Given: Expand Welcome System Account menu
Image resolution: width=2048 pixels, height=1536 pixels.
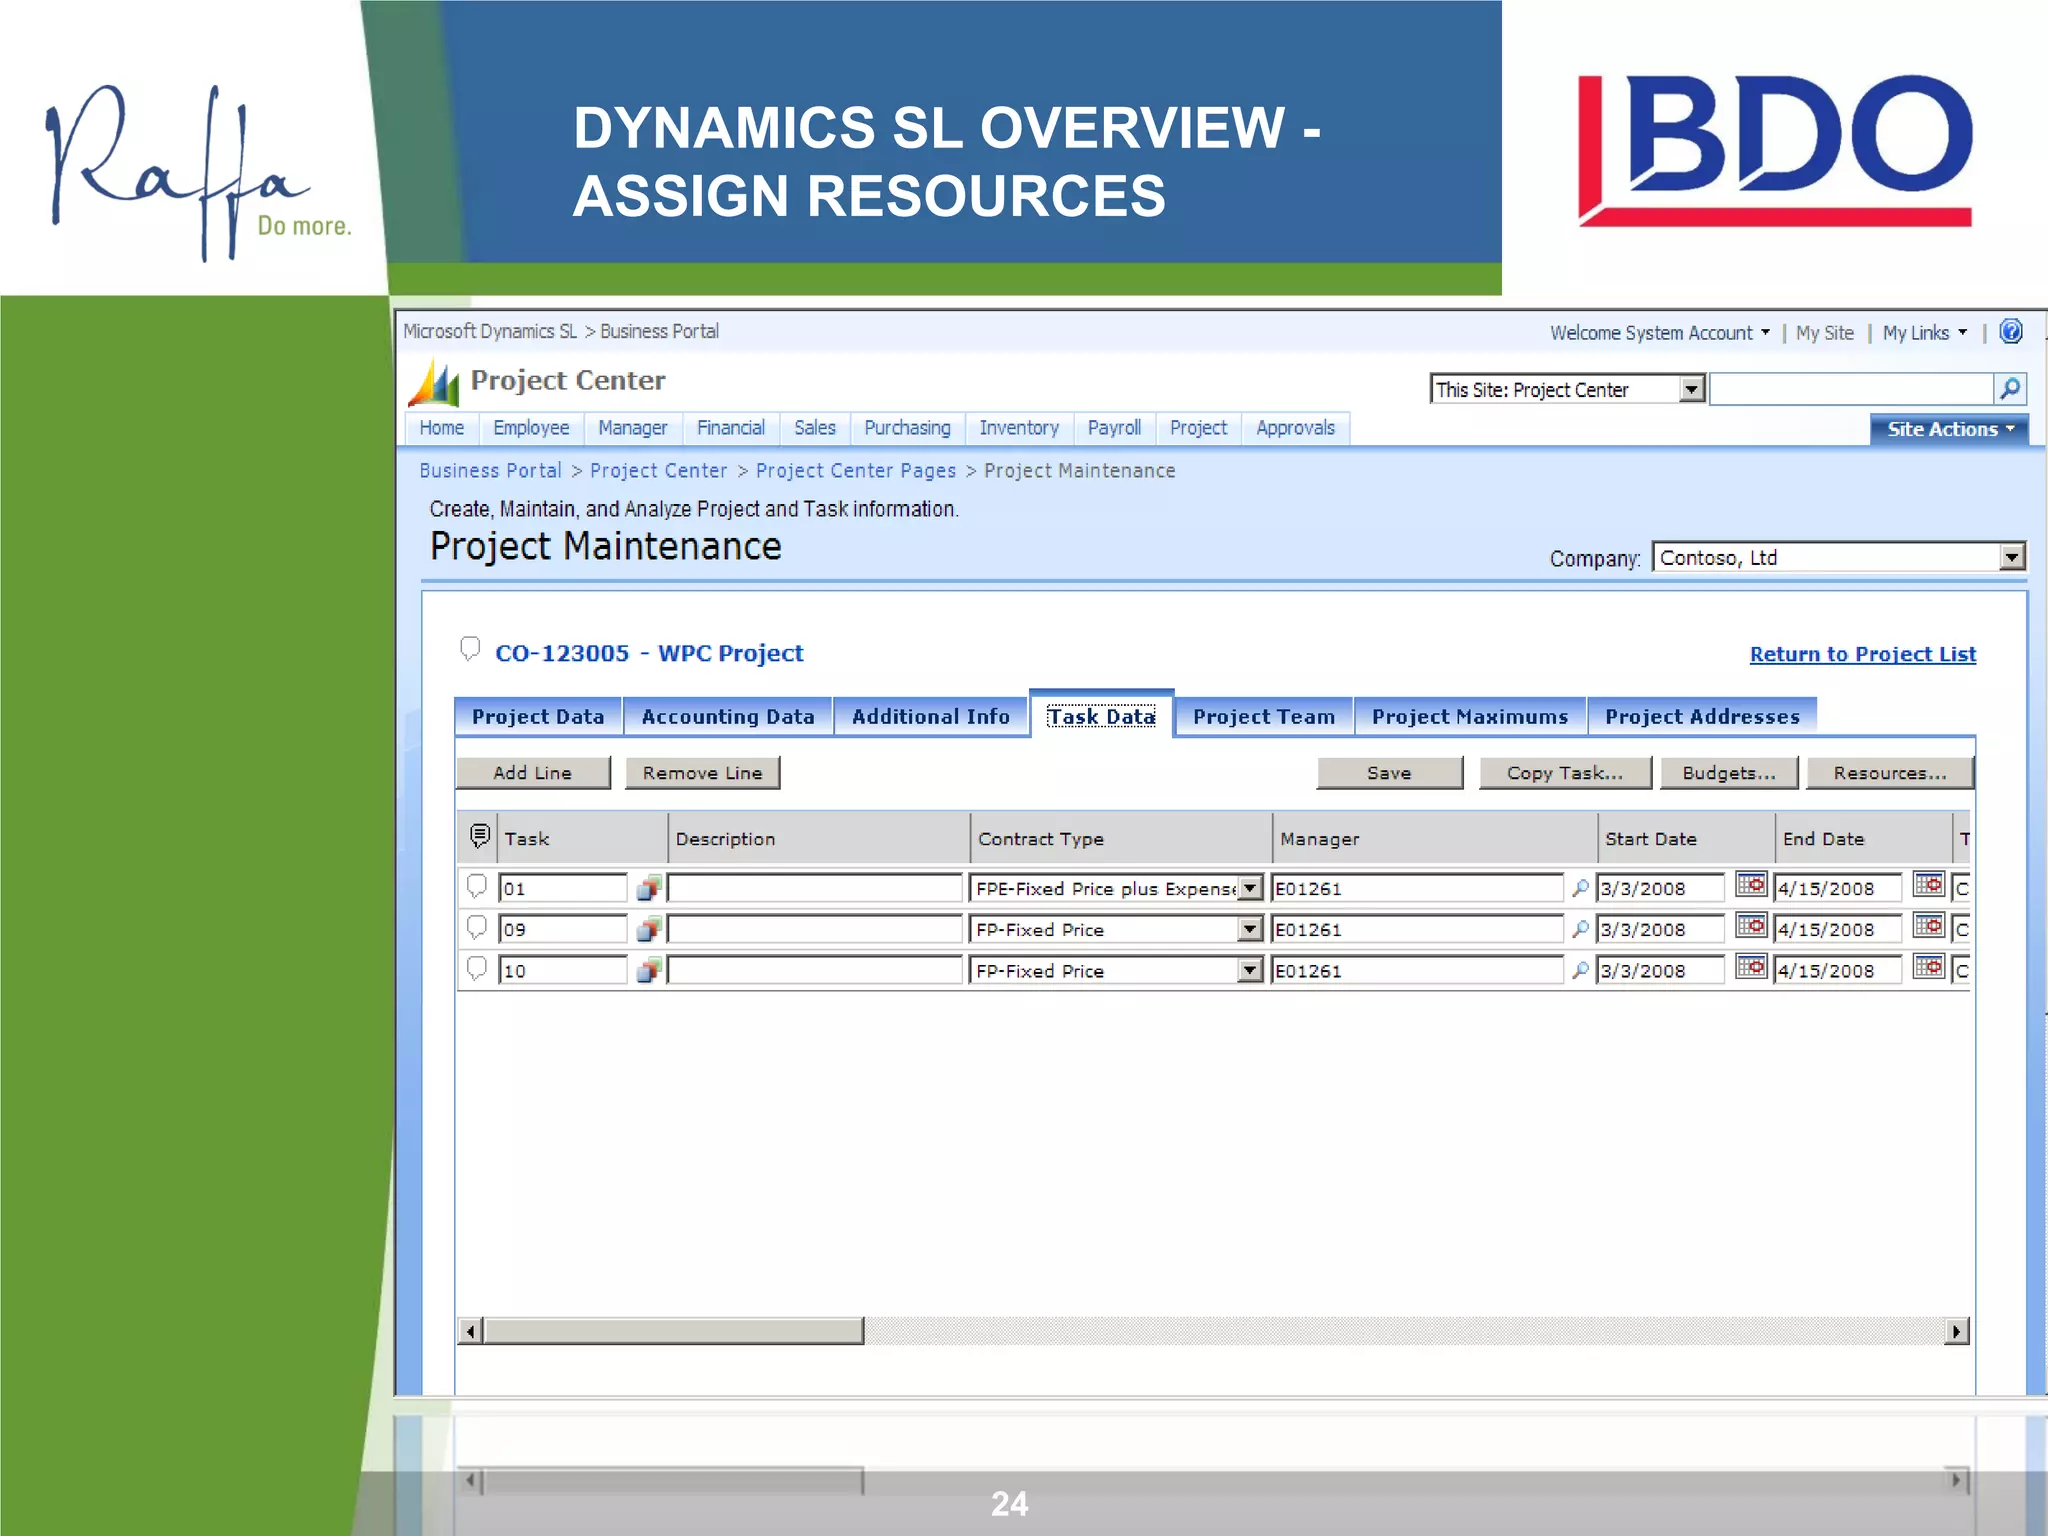Looking at the screenshot, I should 1660,333.
